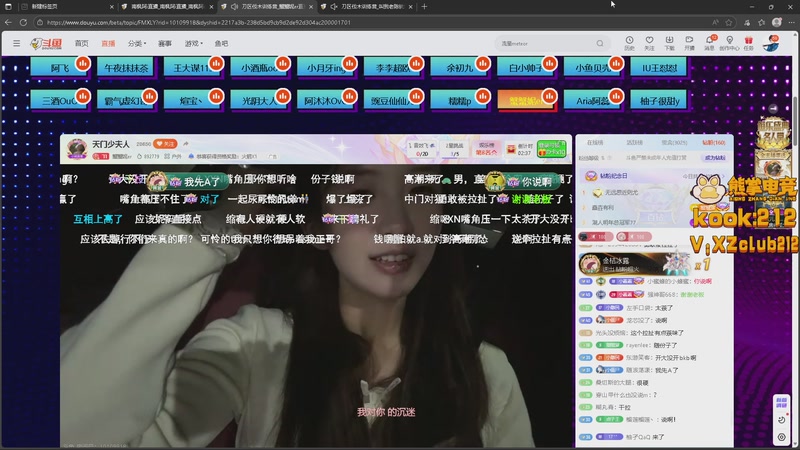Click the green red-packet reward button

tap(552, 149)
